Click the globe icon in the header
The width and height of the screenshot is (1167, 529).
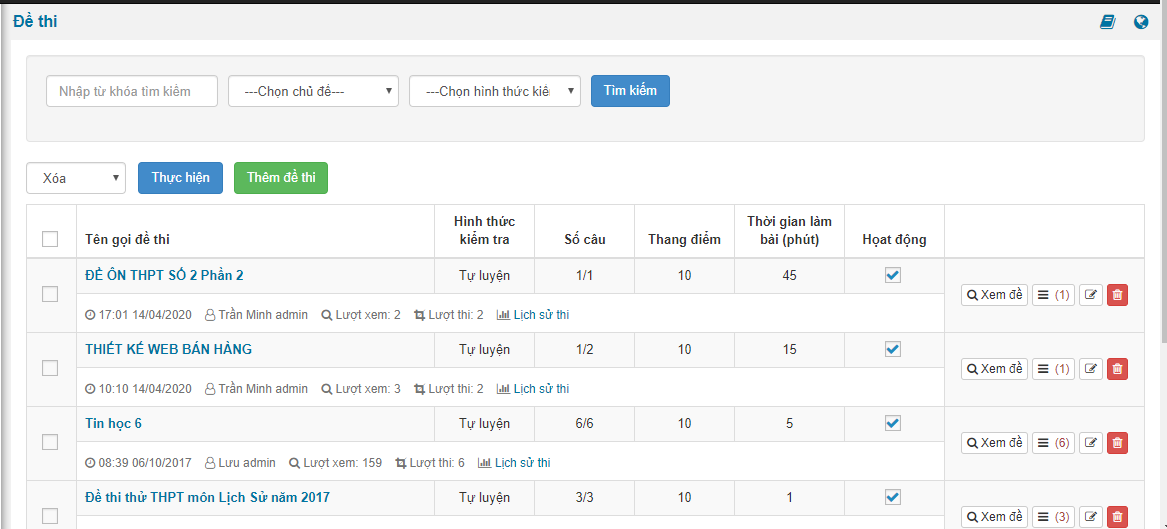(x=1141, y=21)
